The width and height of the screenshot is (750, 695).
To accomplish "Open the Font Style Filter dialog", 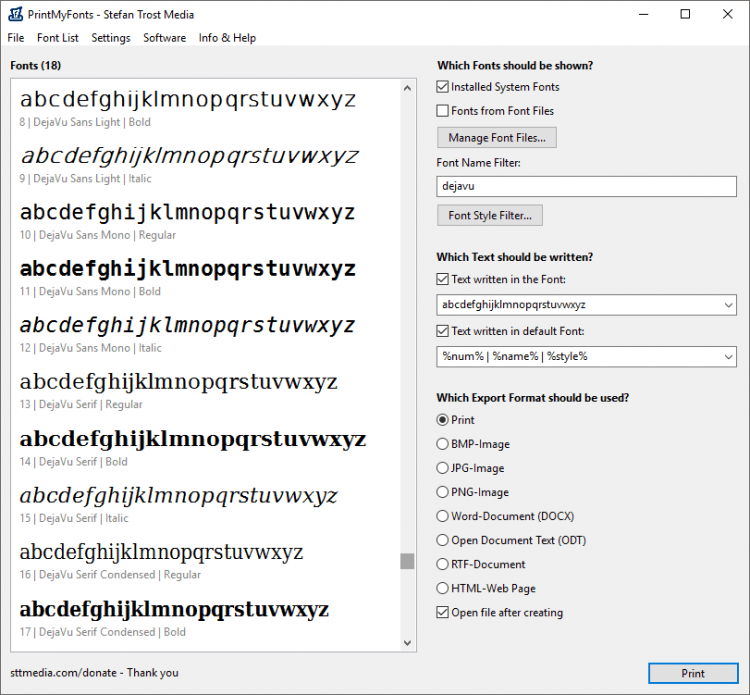I will 489,215.
